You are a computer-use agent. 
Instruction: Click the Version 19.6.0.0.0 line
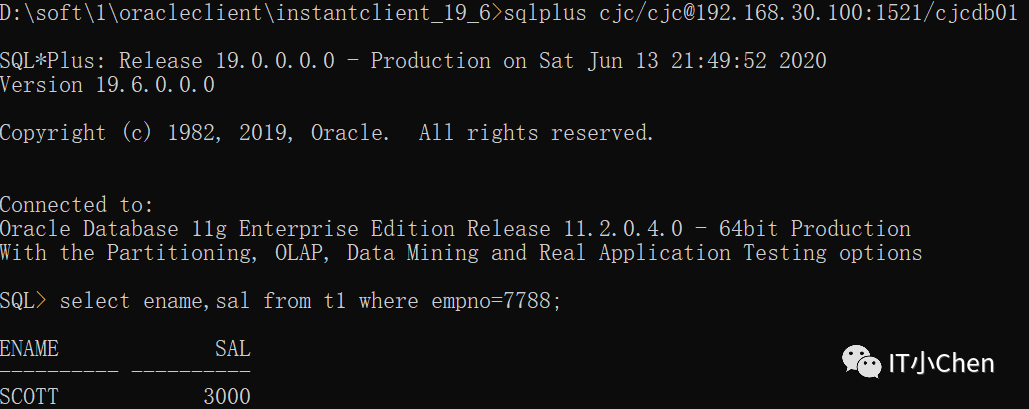coord(108,85)
